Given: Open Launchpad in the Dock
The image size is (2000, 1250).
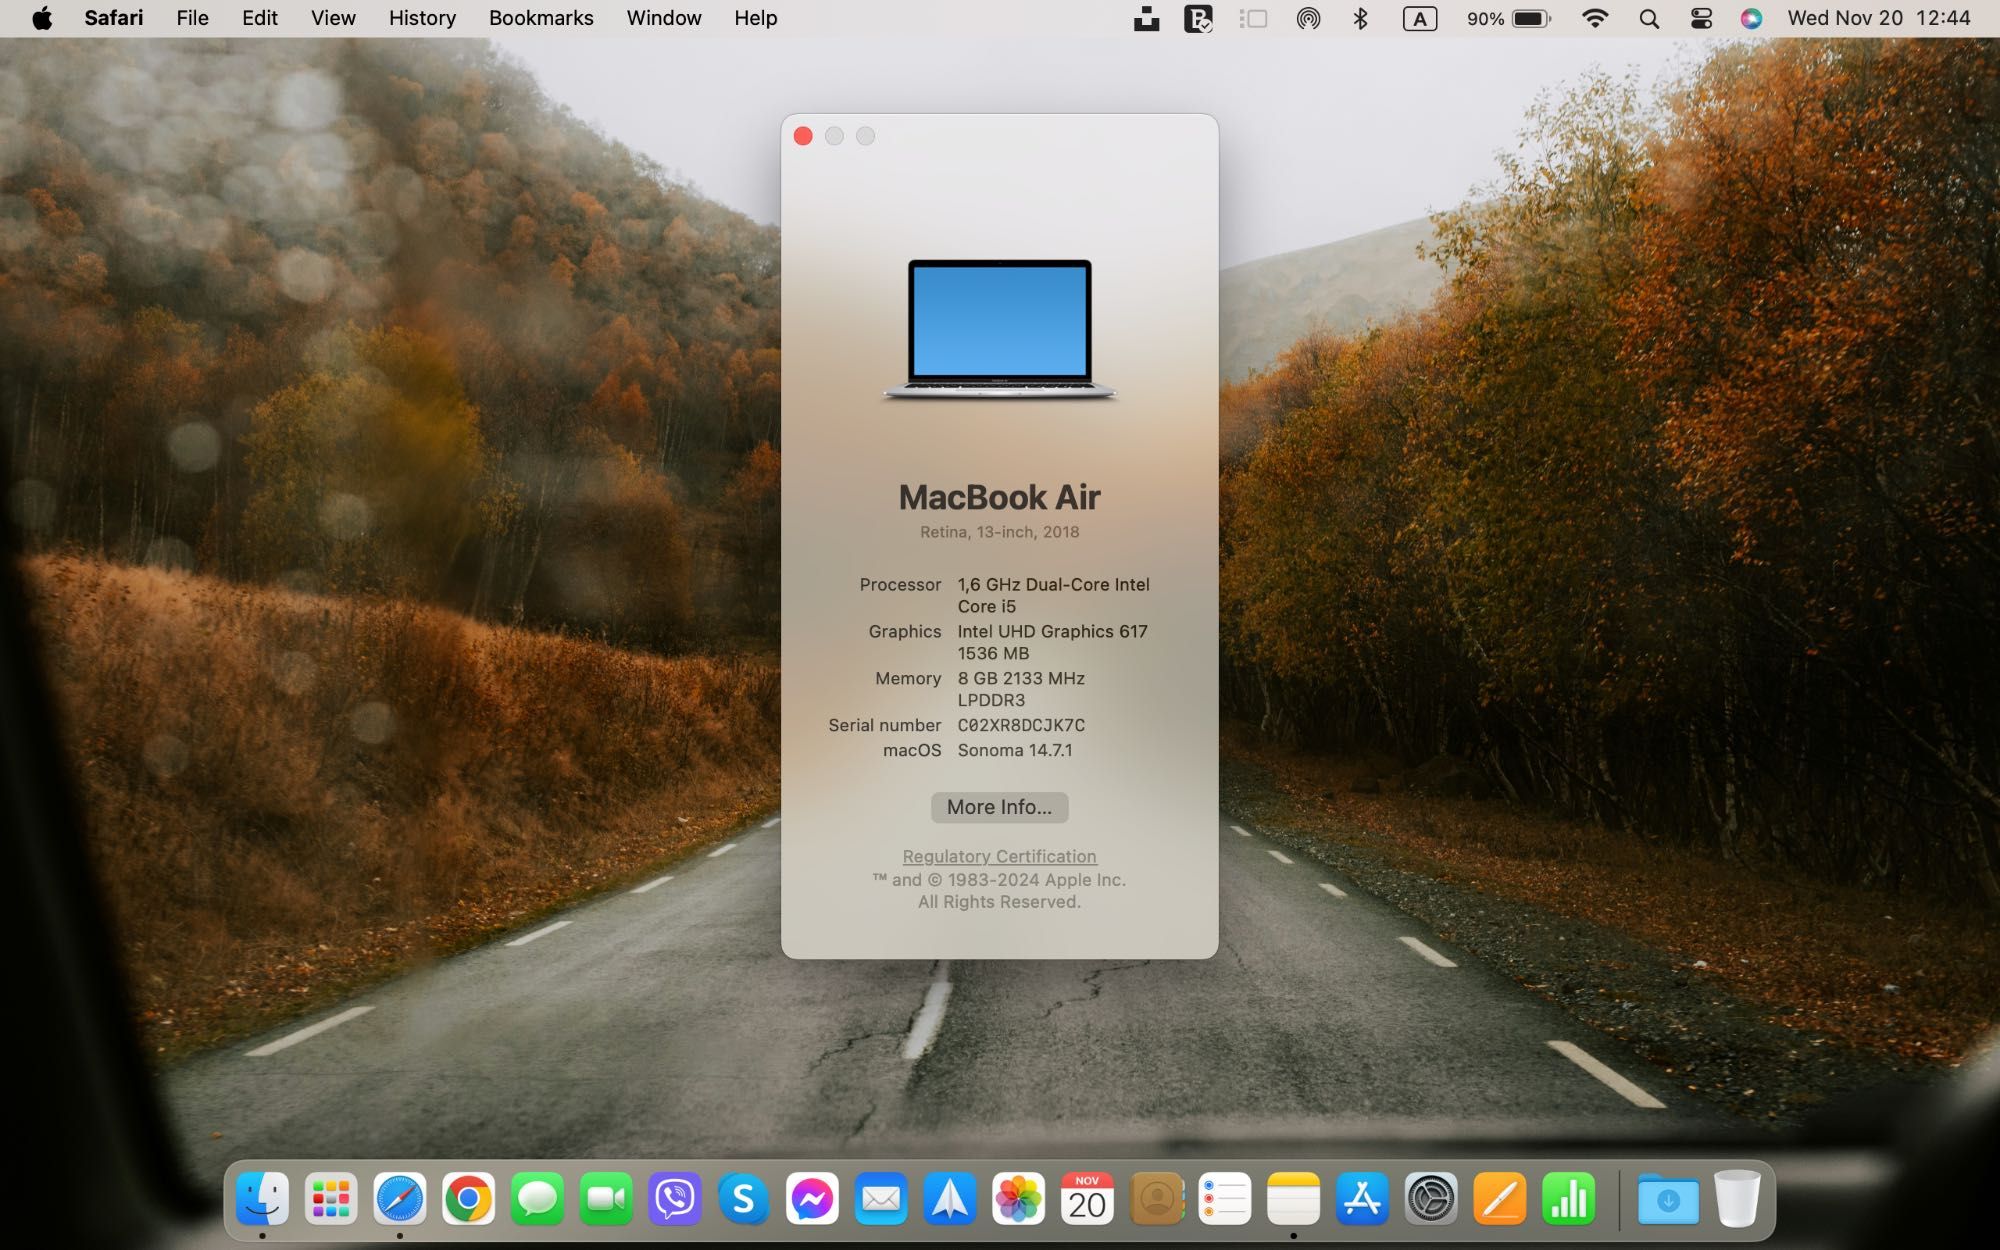Looking at the screenshot, I should coord(331,1198).
